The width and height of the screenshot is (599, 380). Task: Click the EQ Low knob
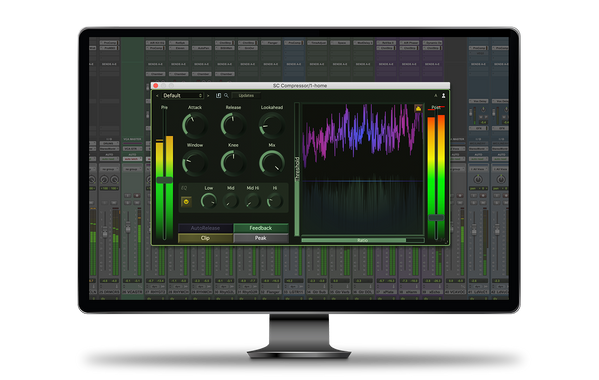[x=209, y=201]
